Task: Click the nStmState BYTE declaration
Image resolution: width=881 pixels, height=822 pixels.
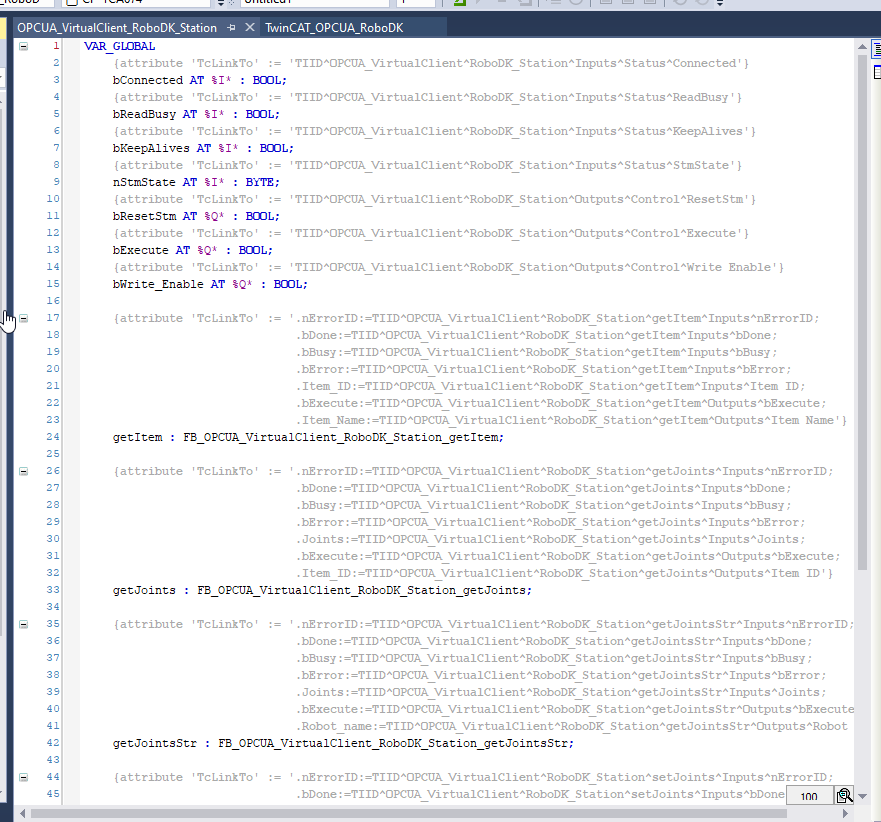Action: click(x=196, y=182)
